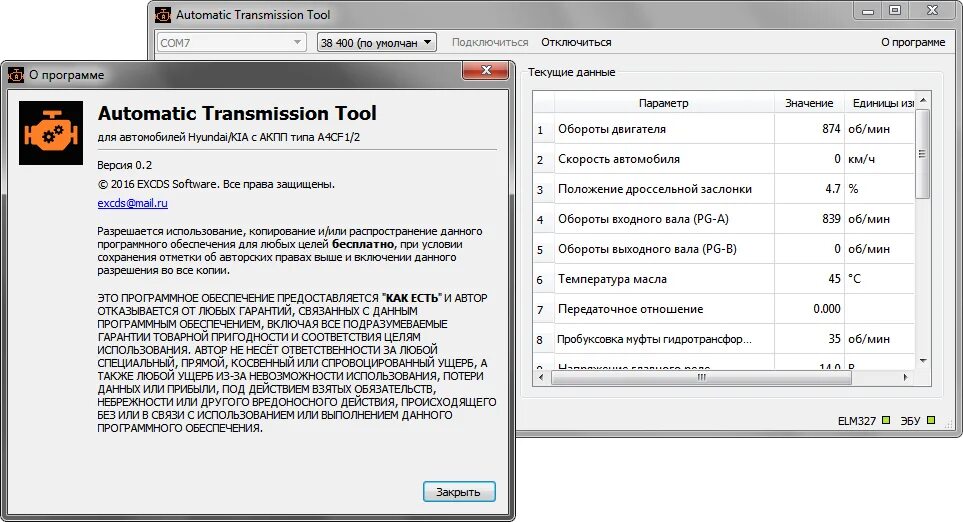Image resolution: width=963 pixels, height=522 pixels.
Task: Select Положение дроссельной заслонки row
Action: click(x=725, y=189)
